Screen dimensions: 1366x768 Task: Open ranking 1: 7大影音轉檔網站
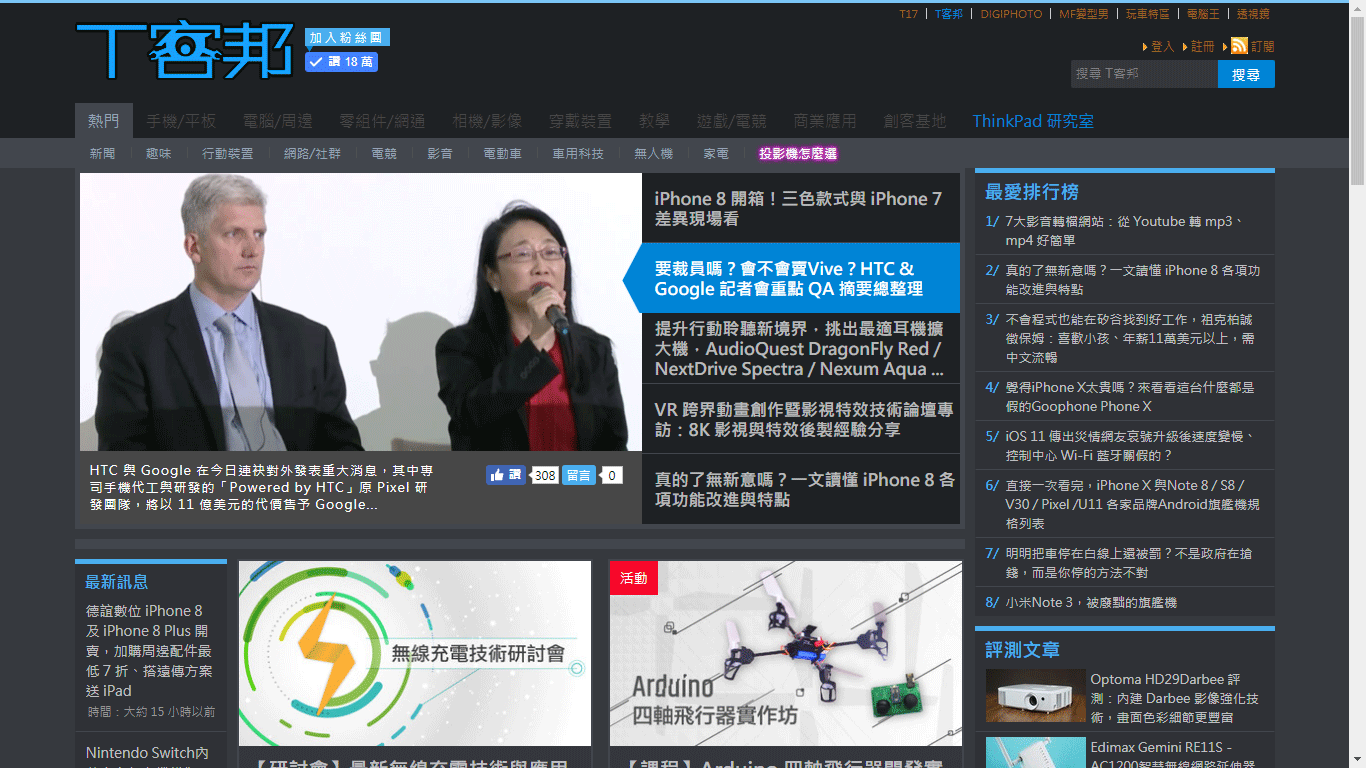1125,231
